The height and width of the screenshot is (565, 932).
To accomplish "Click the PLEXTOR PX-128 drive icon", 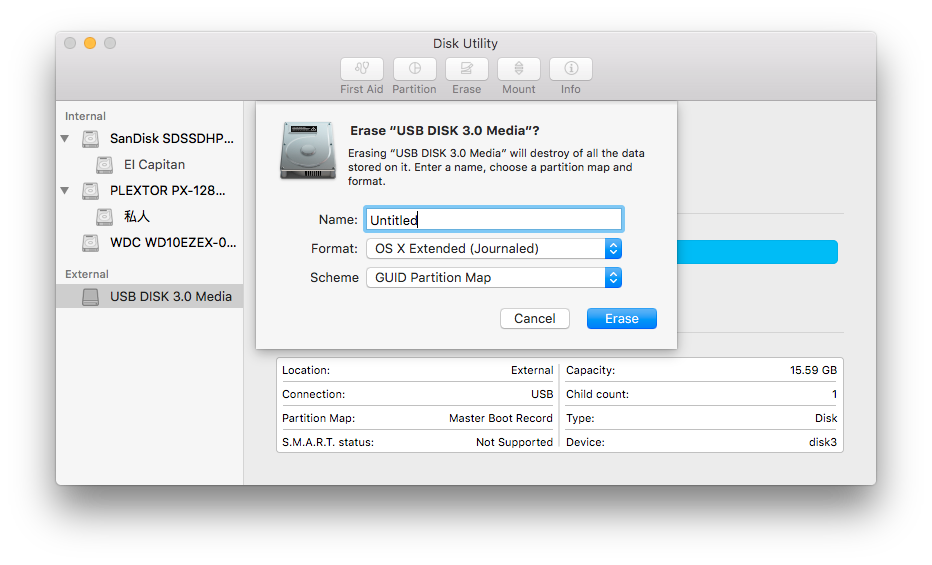I will (x=90, y=191).
